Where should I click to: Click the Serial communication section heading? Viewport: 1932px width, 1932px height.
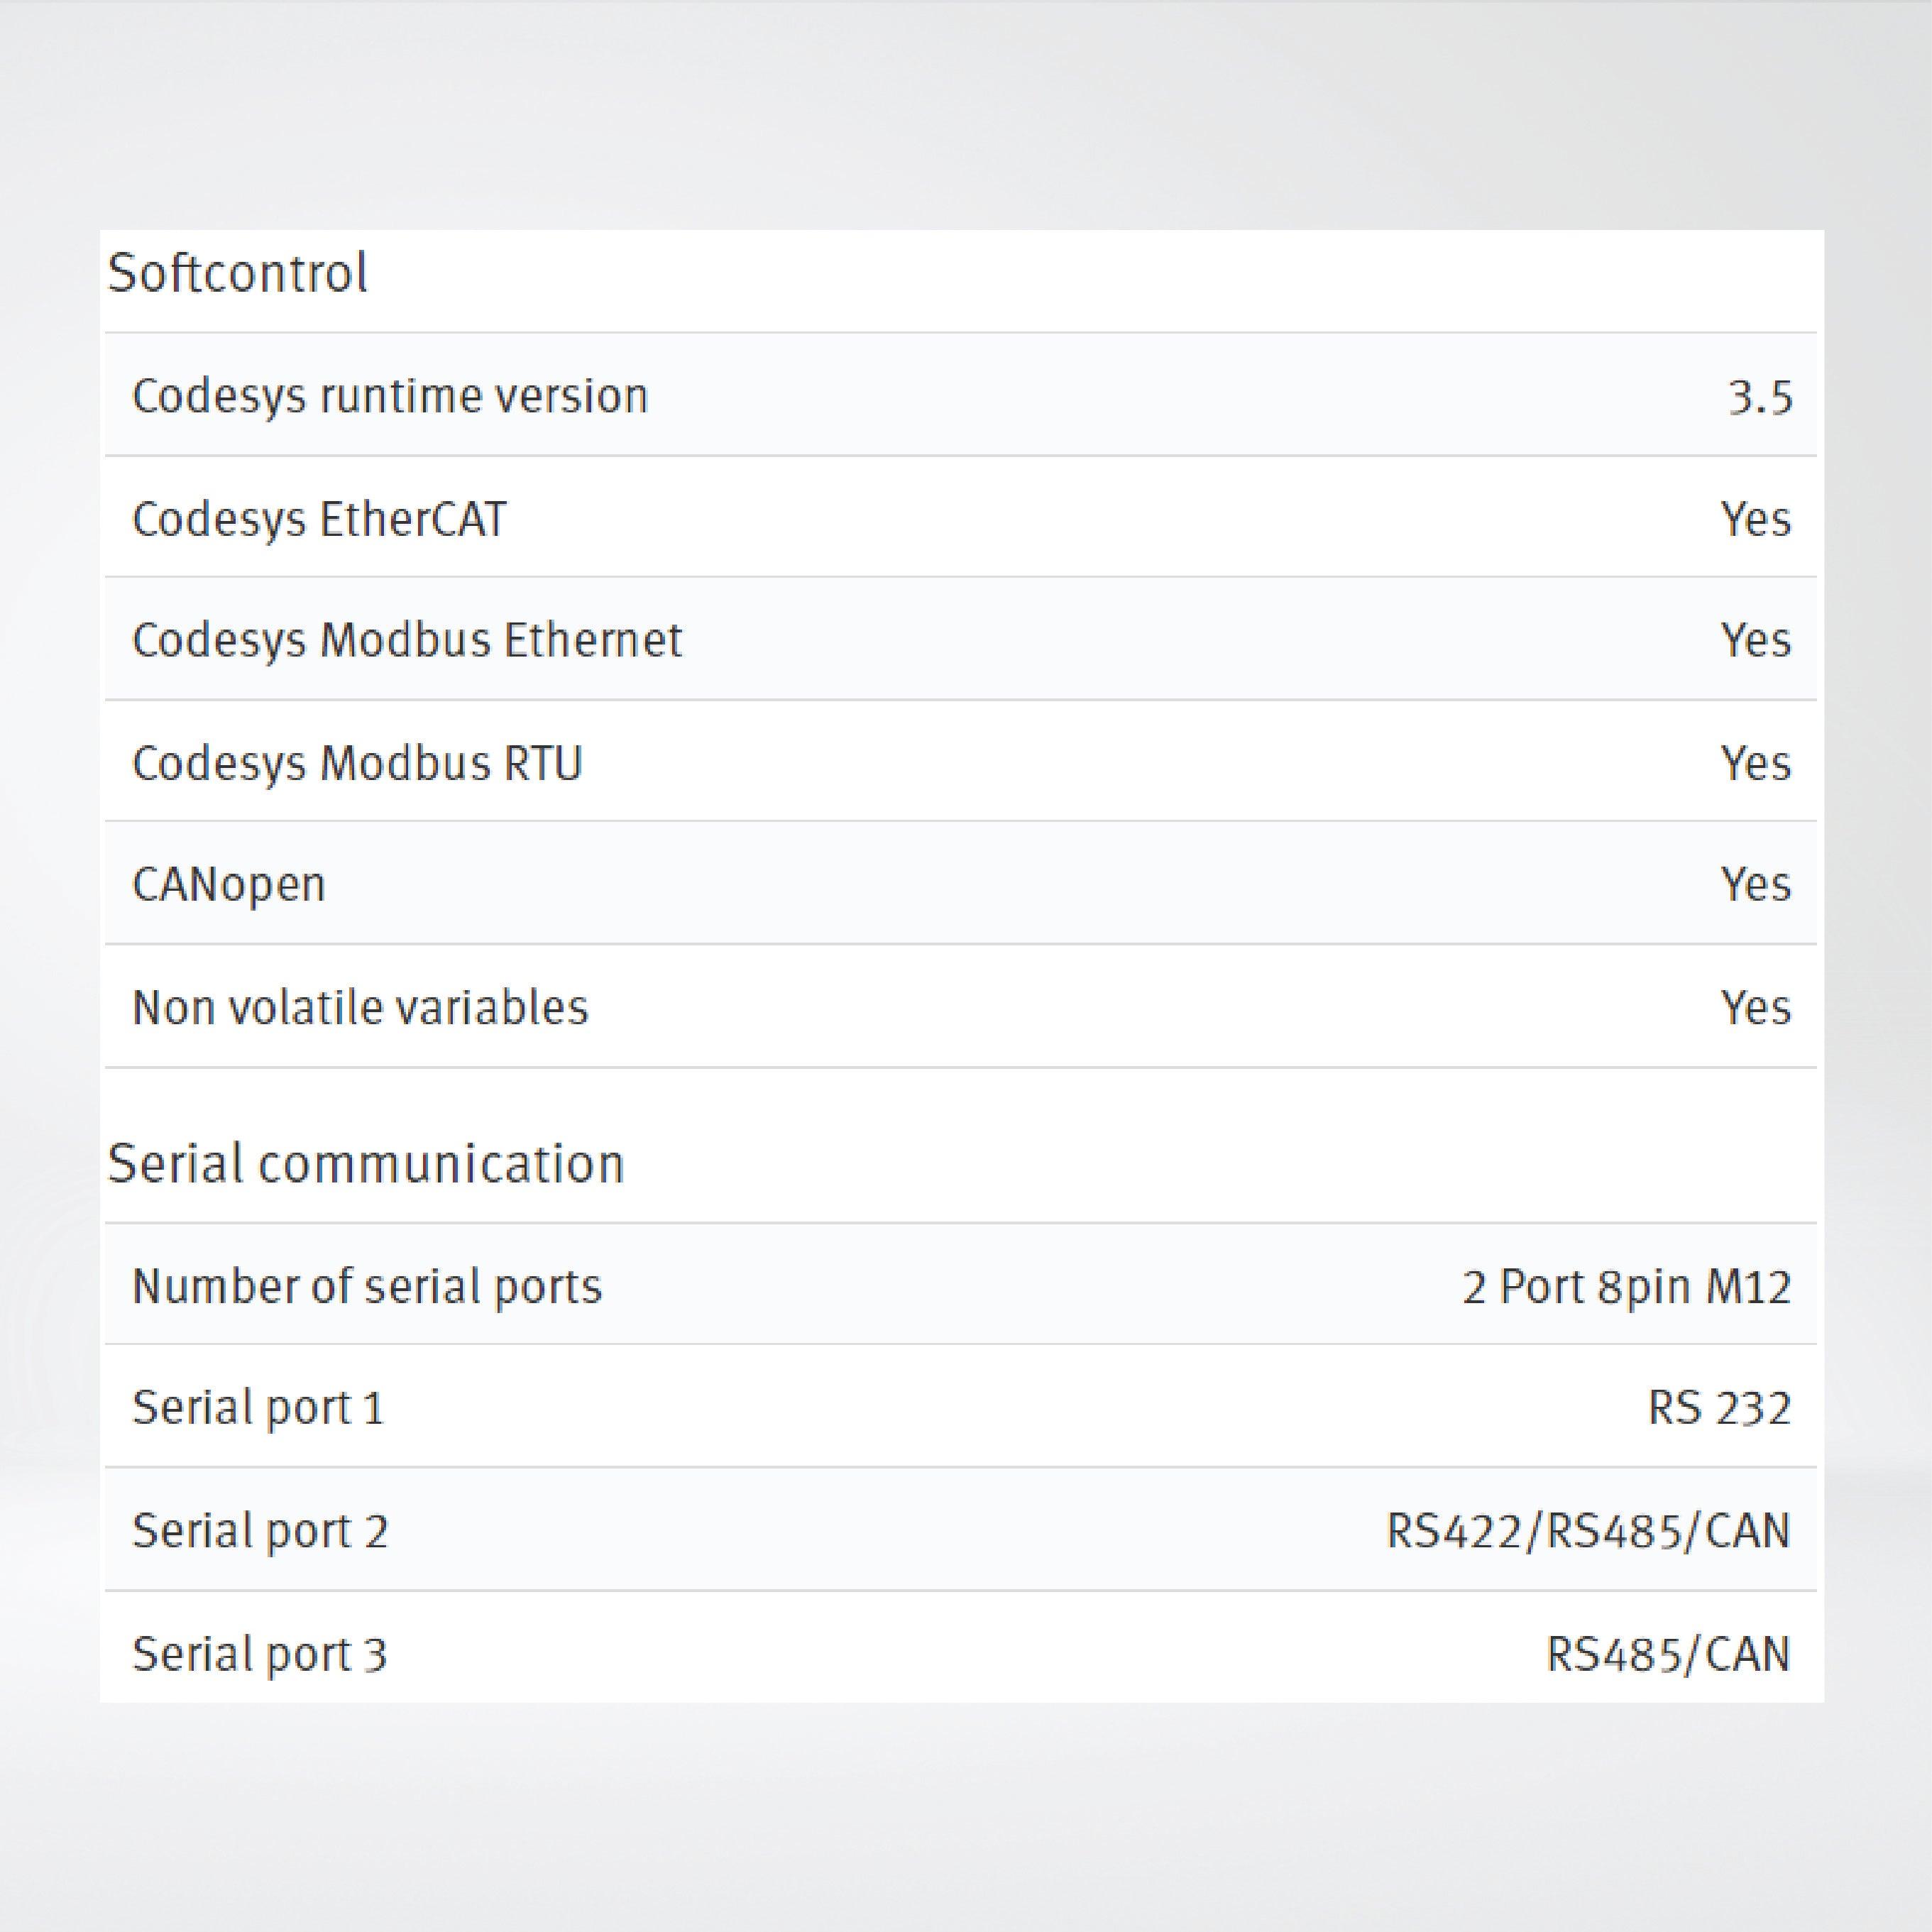(366, 1164)
